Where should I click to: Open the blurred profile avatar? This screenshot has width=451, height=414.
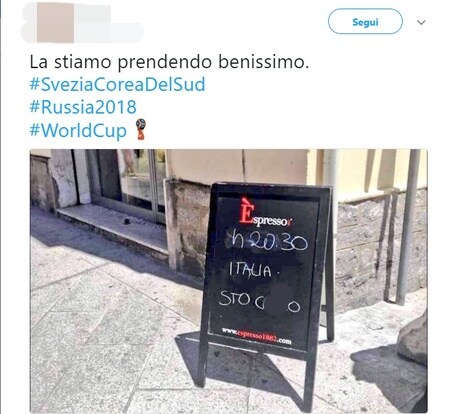click(55, 23)
